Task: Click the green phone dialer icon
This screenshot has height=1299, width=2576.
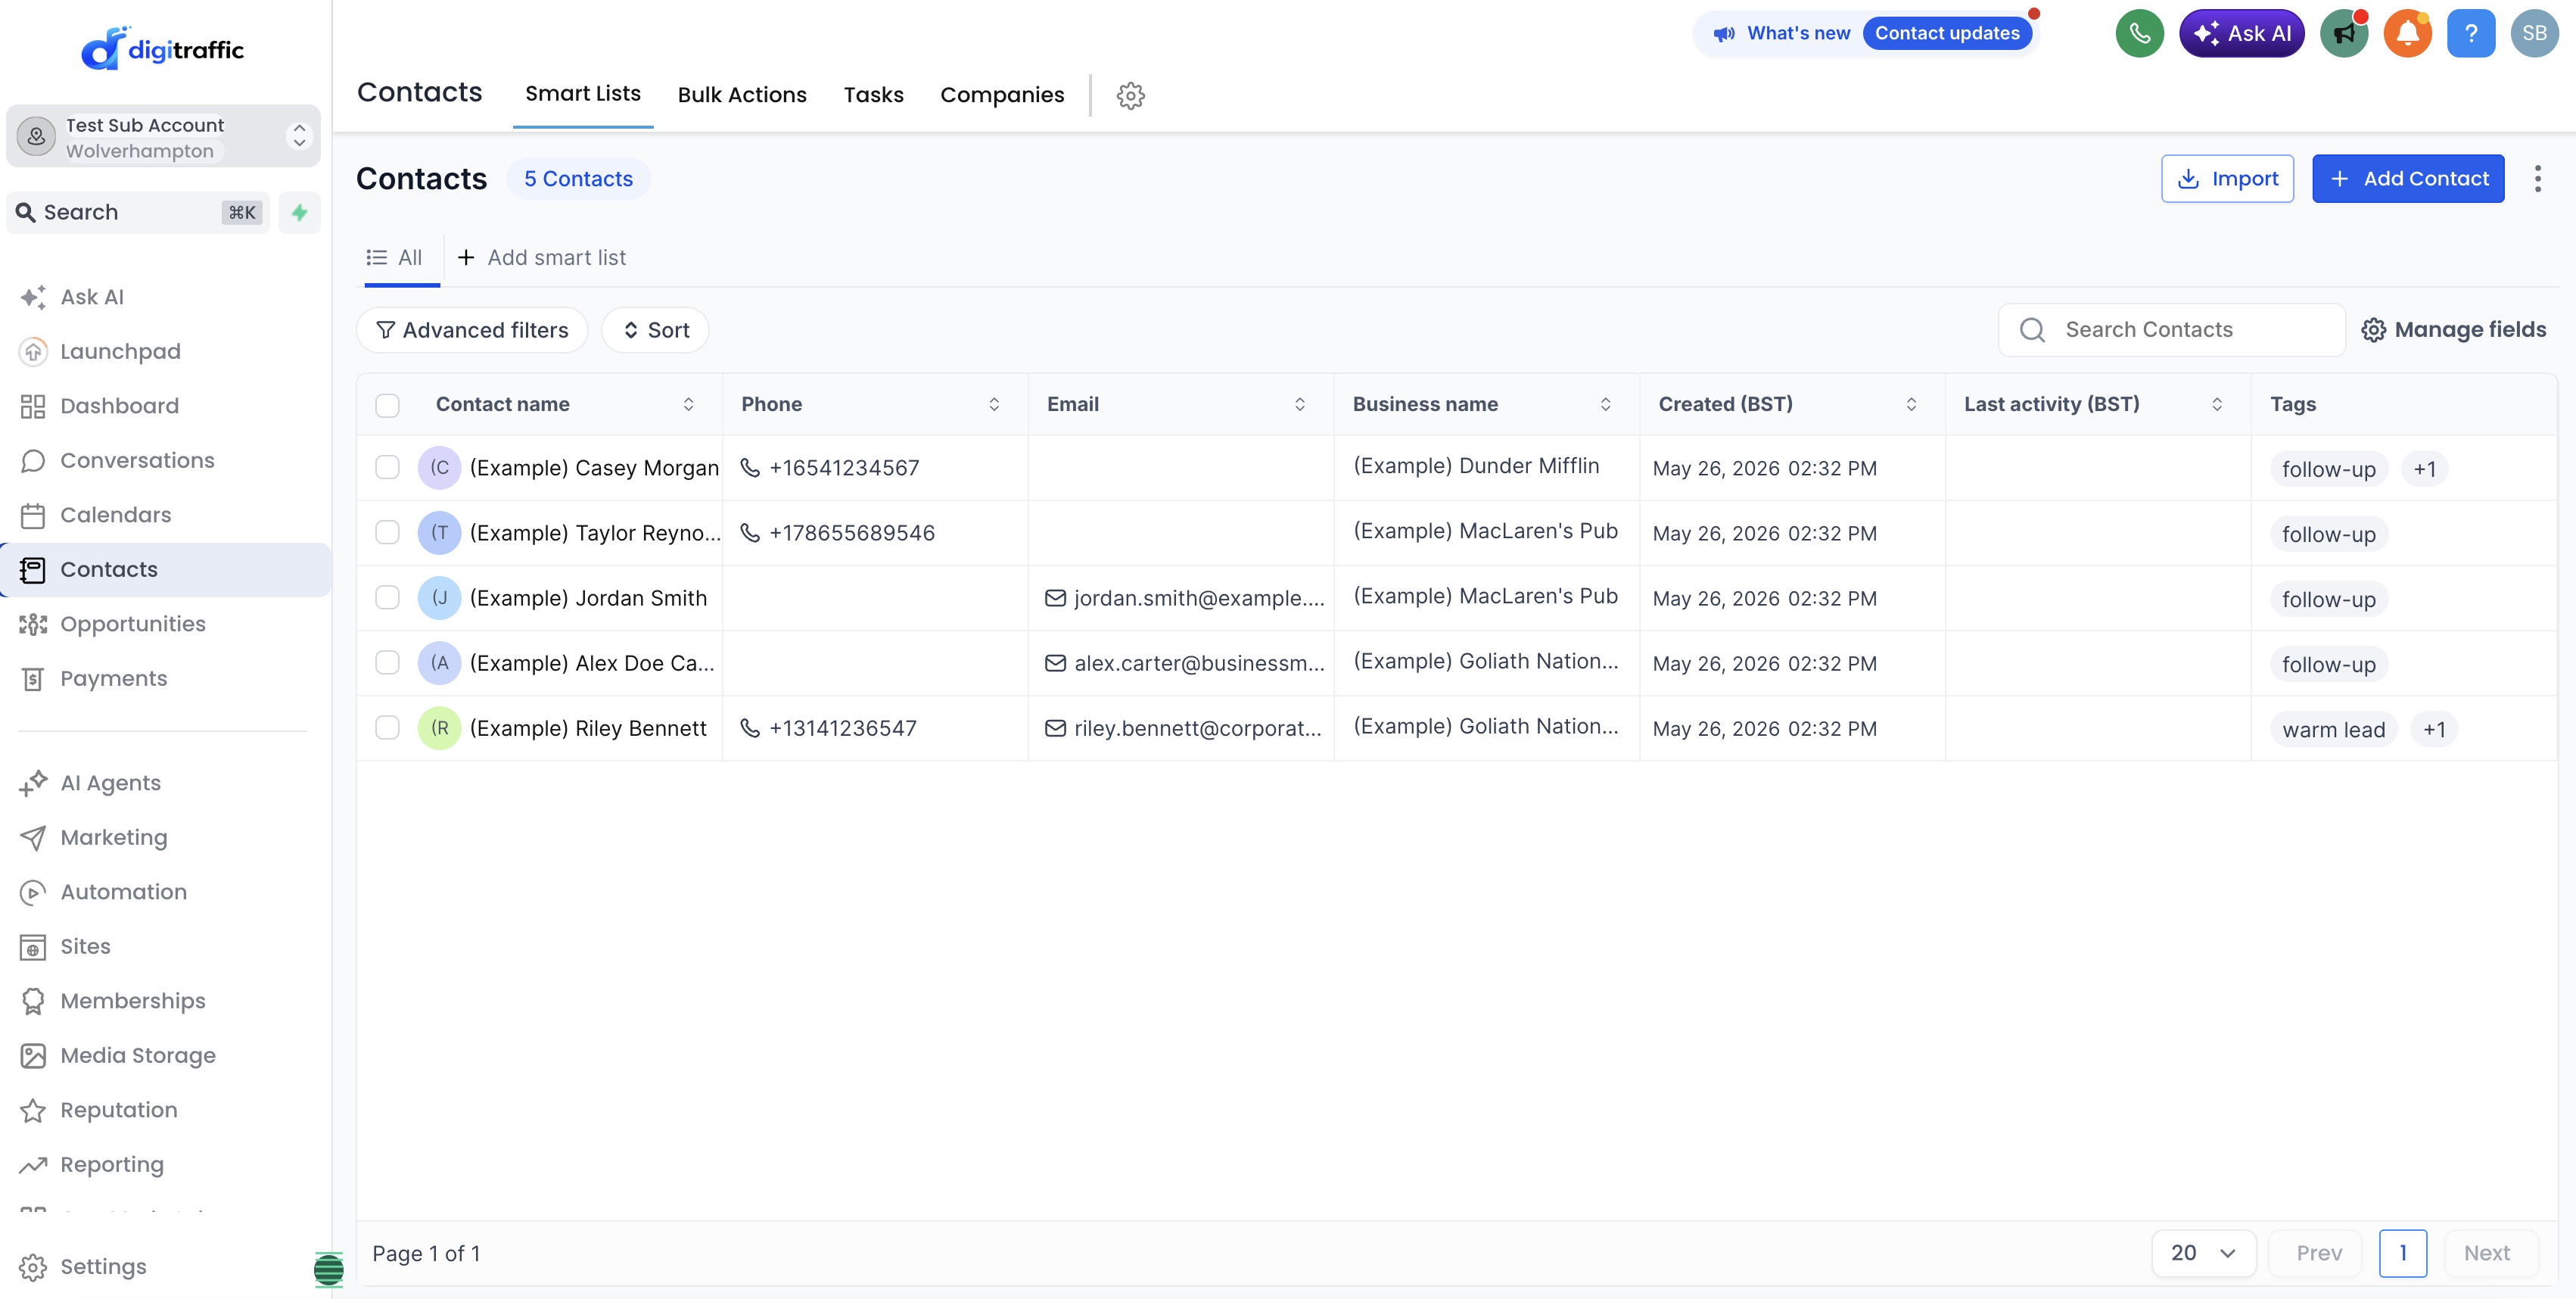Action: point(2139,33)
